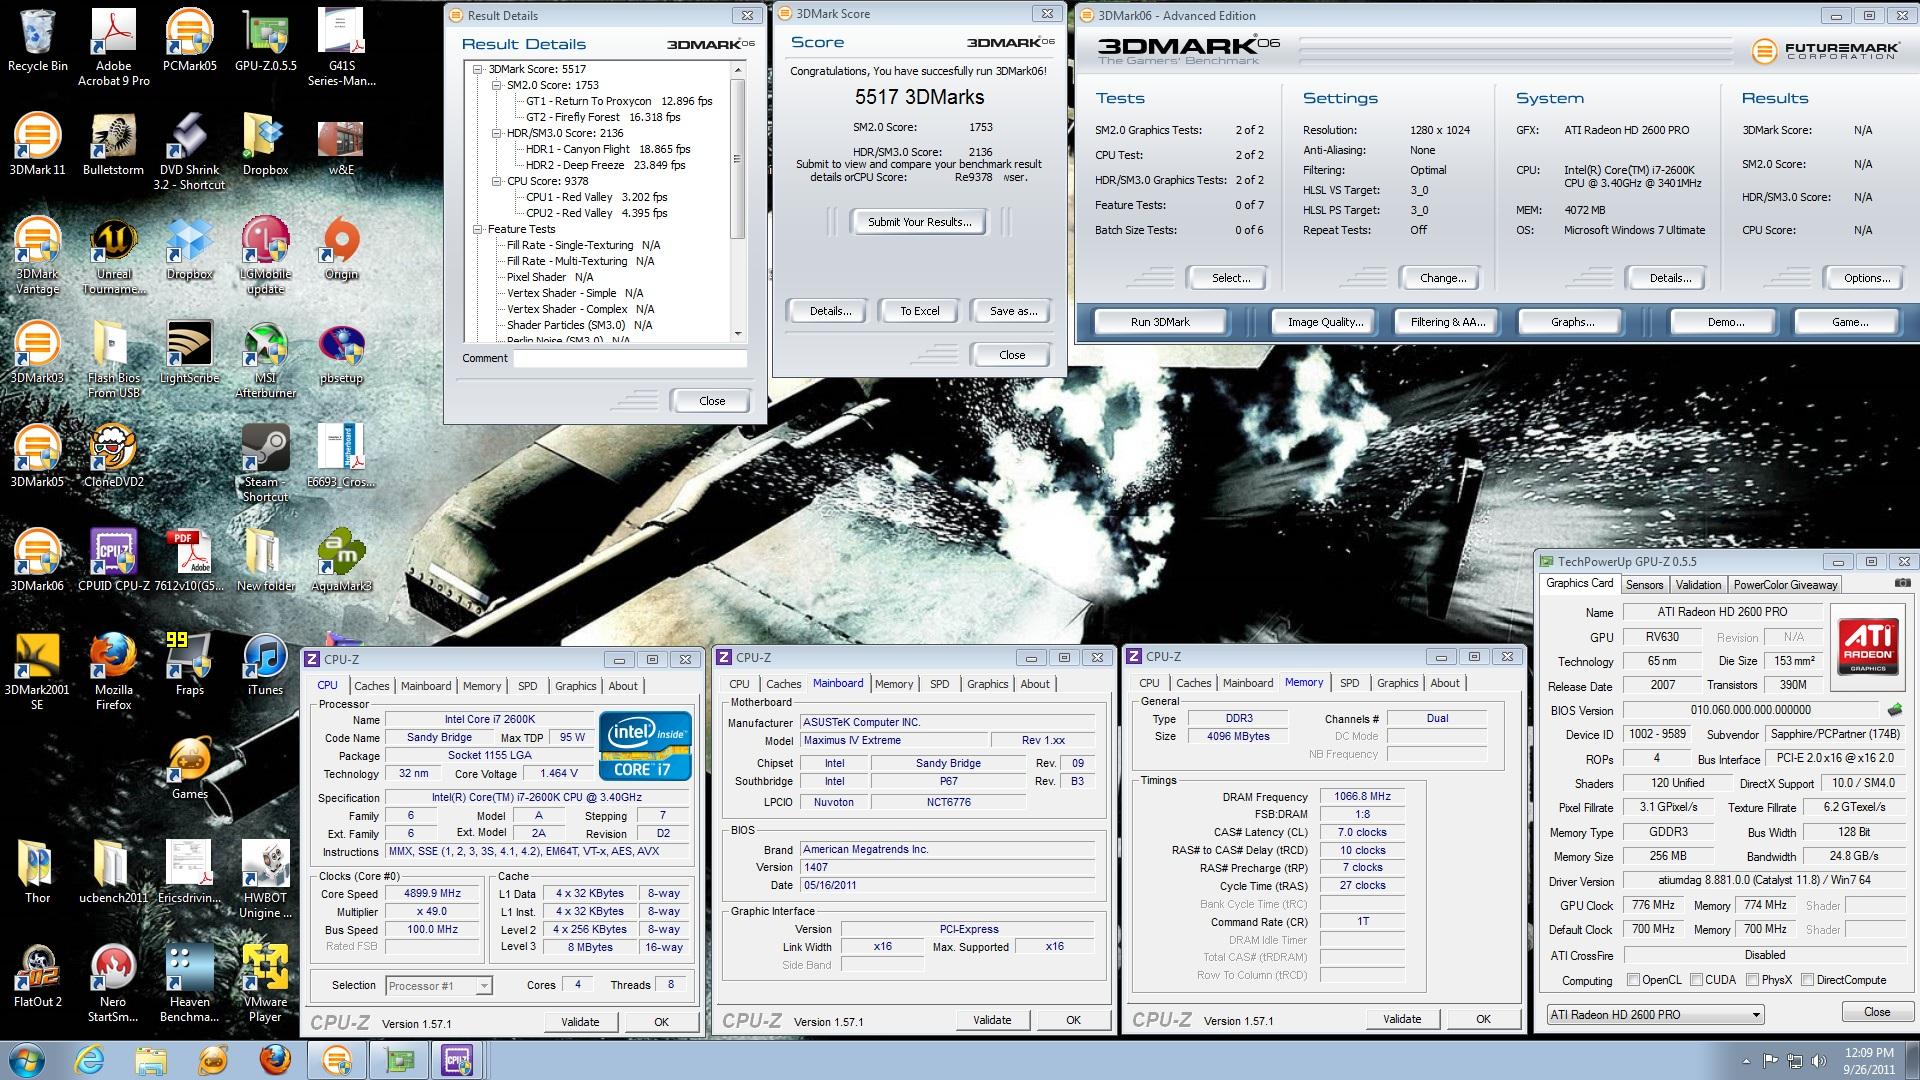Click the Comment input field
The height and width of the screenshot is (1080, 1920).
630,358
